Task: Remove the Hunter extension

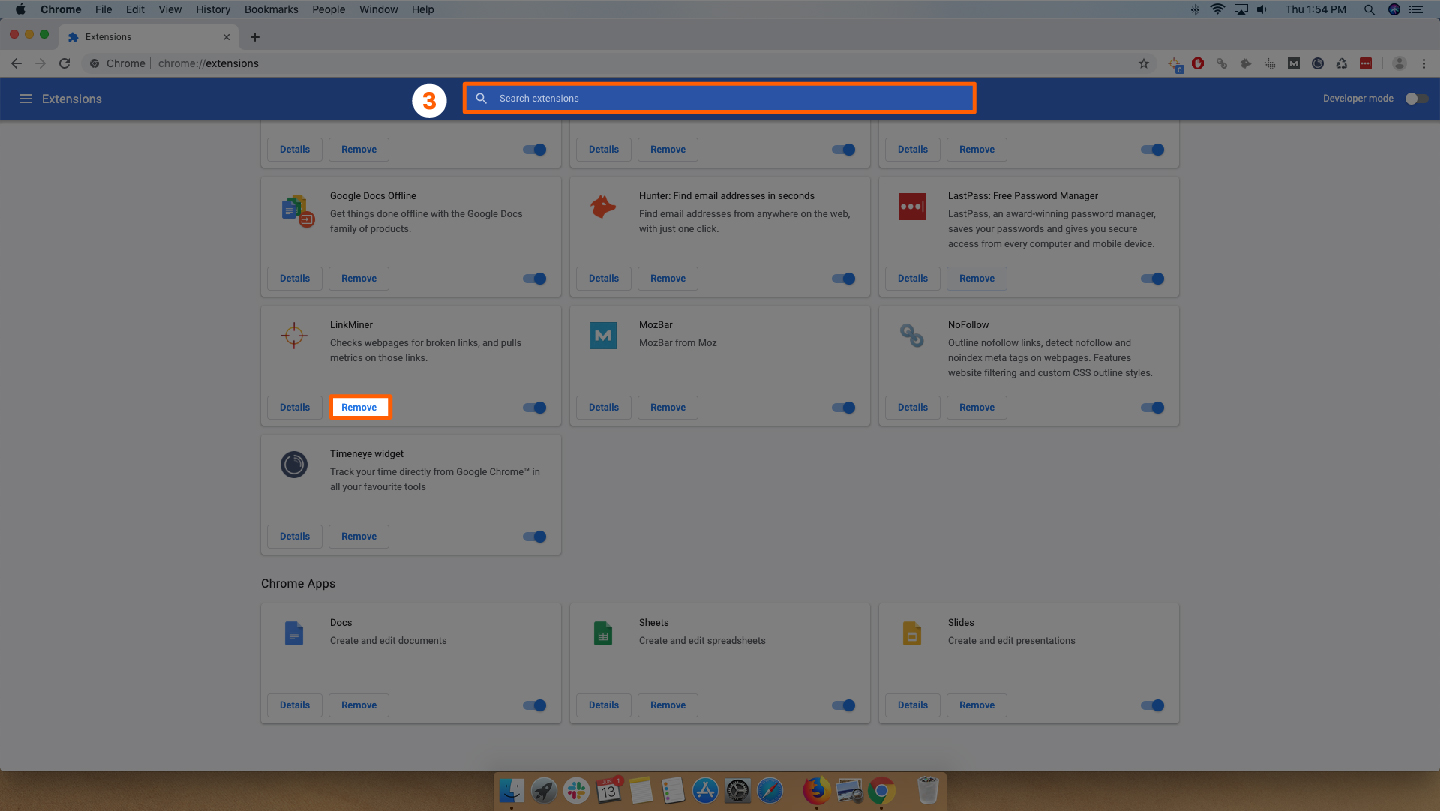Action: (x=668, y=278)
